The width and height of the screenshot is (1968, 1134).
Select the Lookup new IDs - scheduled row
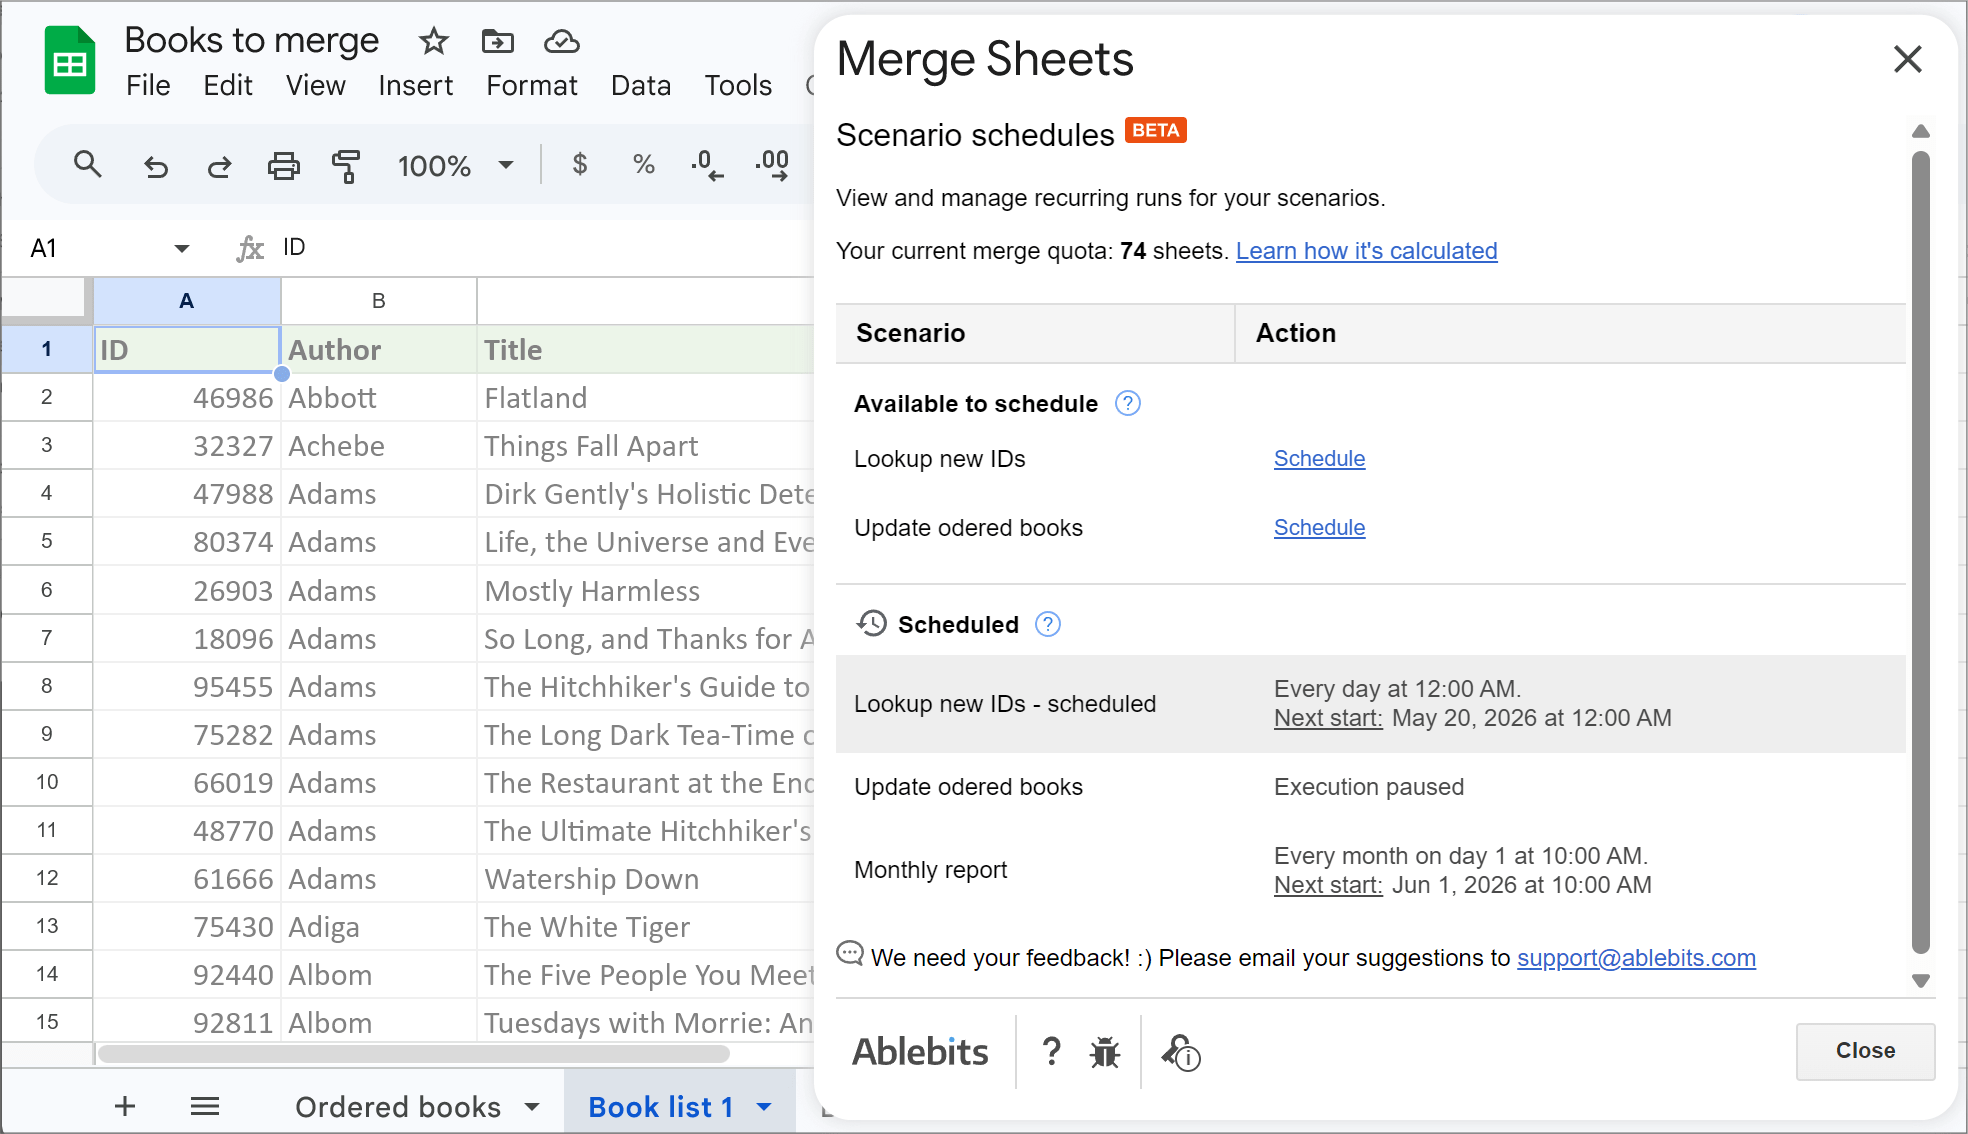pyautogui.click(x=1370, y=704)
